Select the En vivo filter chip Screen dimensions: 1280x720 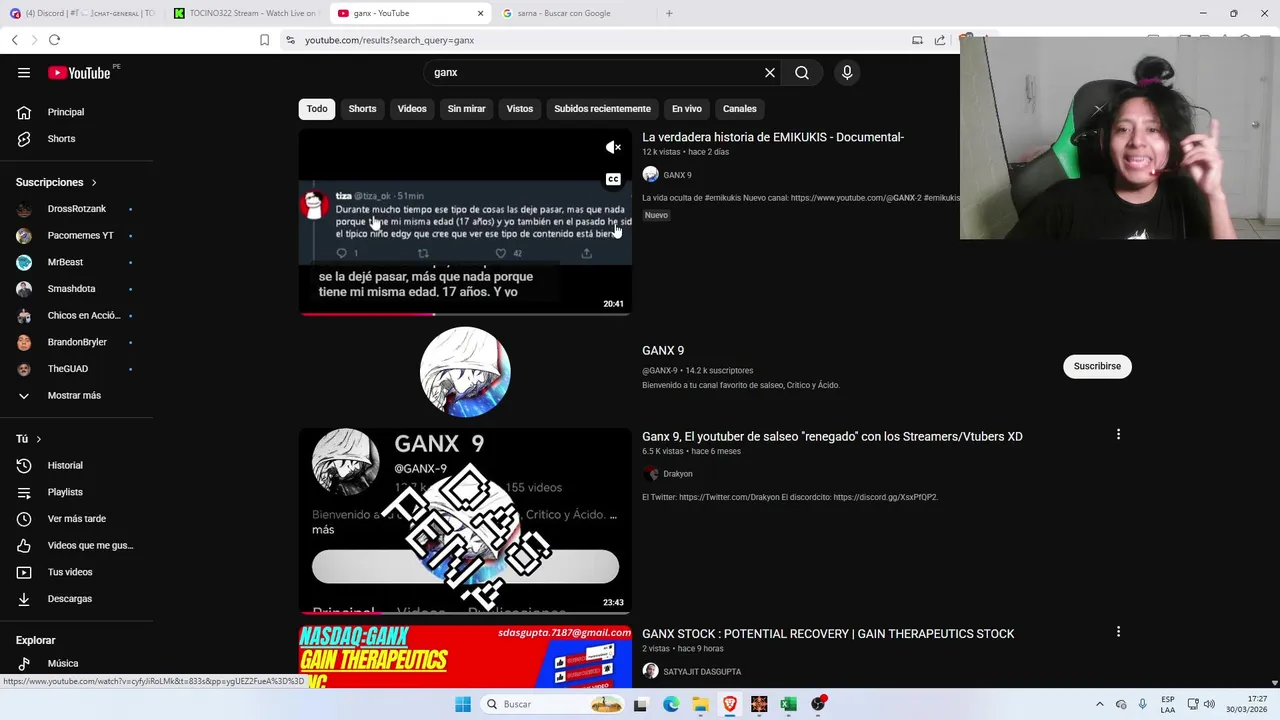tap(686, 108)
